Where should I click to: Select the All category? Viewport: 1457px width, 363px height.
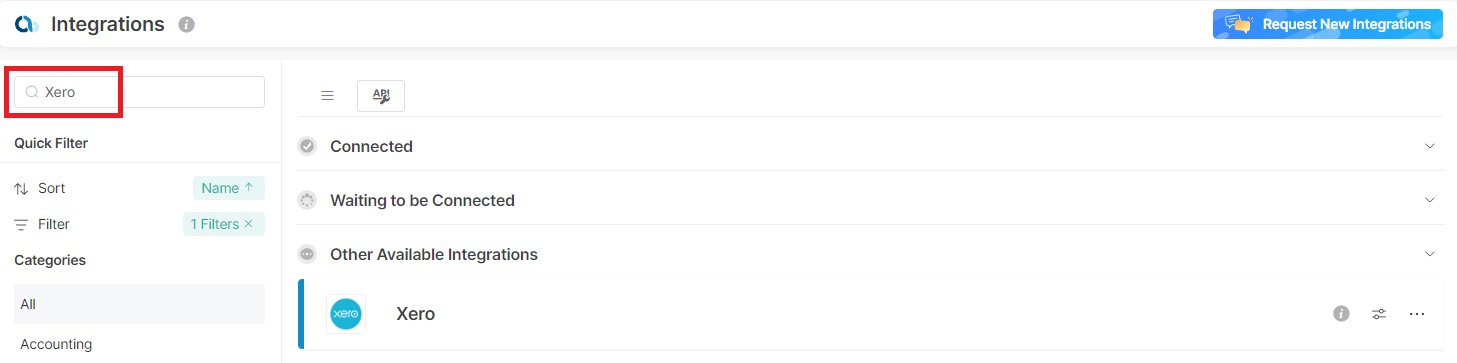tap(139, 304)
